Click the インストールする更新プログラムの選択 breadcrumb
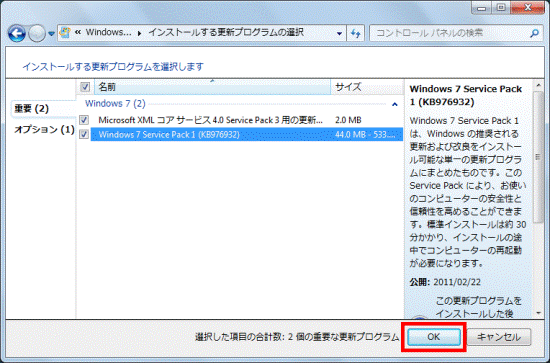 tap(226, 32)
